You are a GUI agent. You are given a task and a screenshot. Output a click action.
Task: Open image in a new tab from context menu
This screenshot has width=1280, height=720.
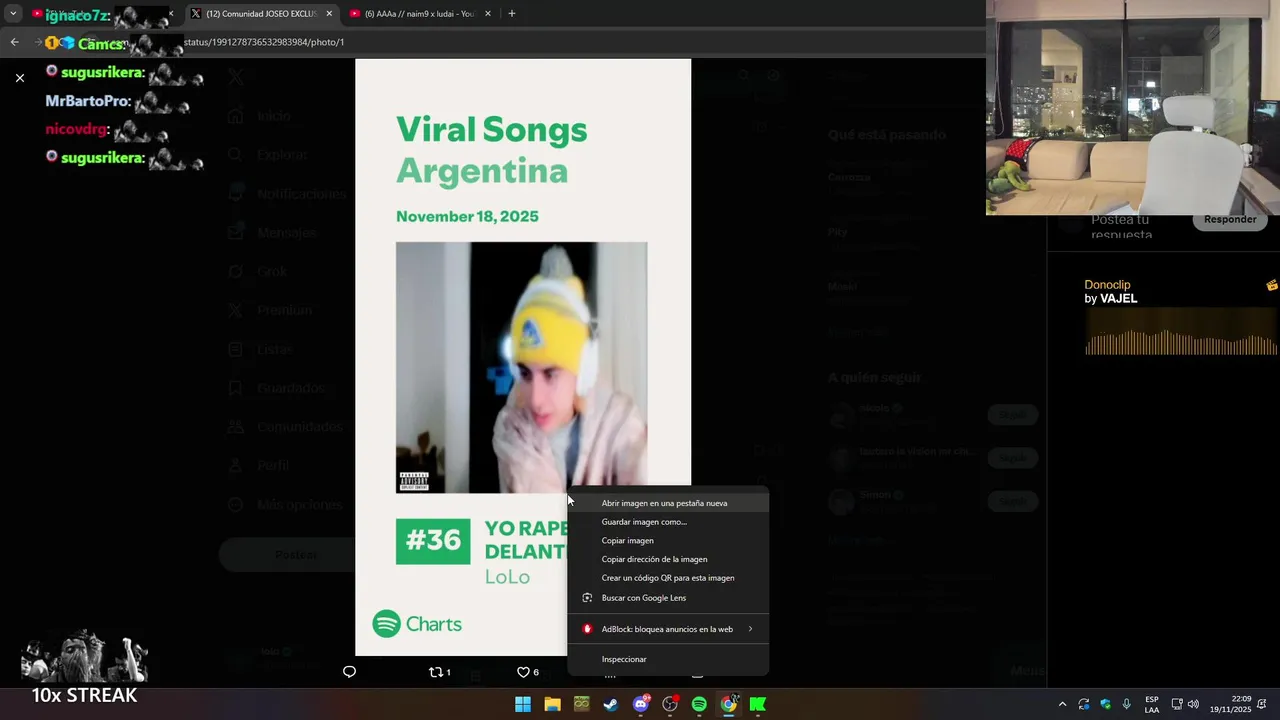tap(668, 503)
